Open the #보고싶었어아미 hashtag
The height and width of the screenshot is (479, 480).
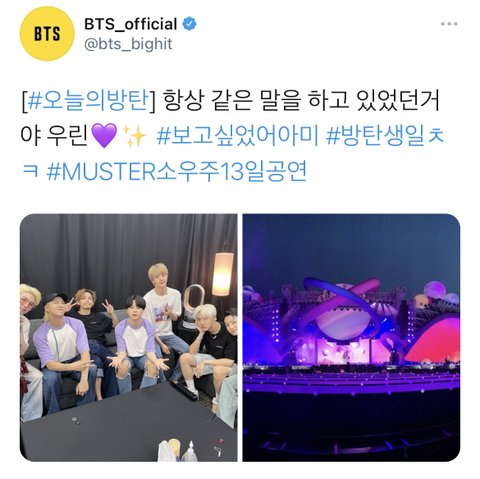238,136
